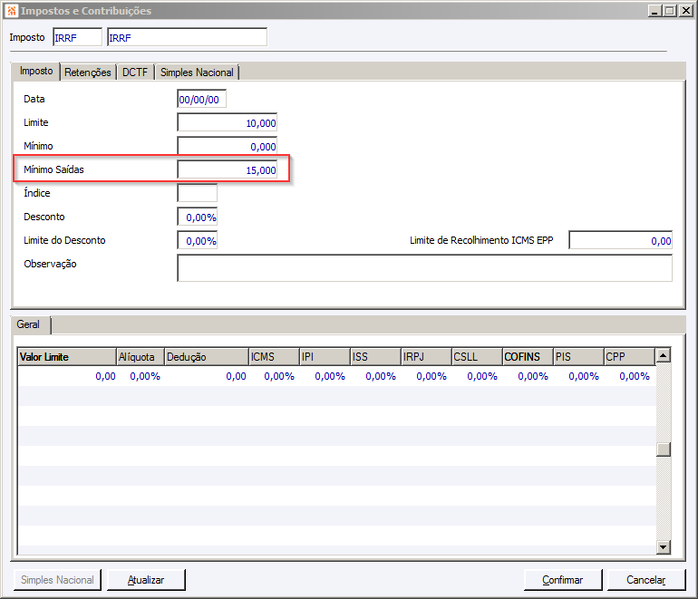The width and height of the screenshot is (698, 599).
Task: Click the ISS column header
Action: 376,357
